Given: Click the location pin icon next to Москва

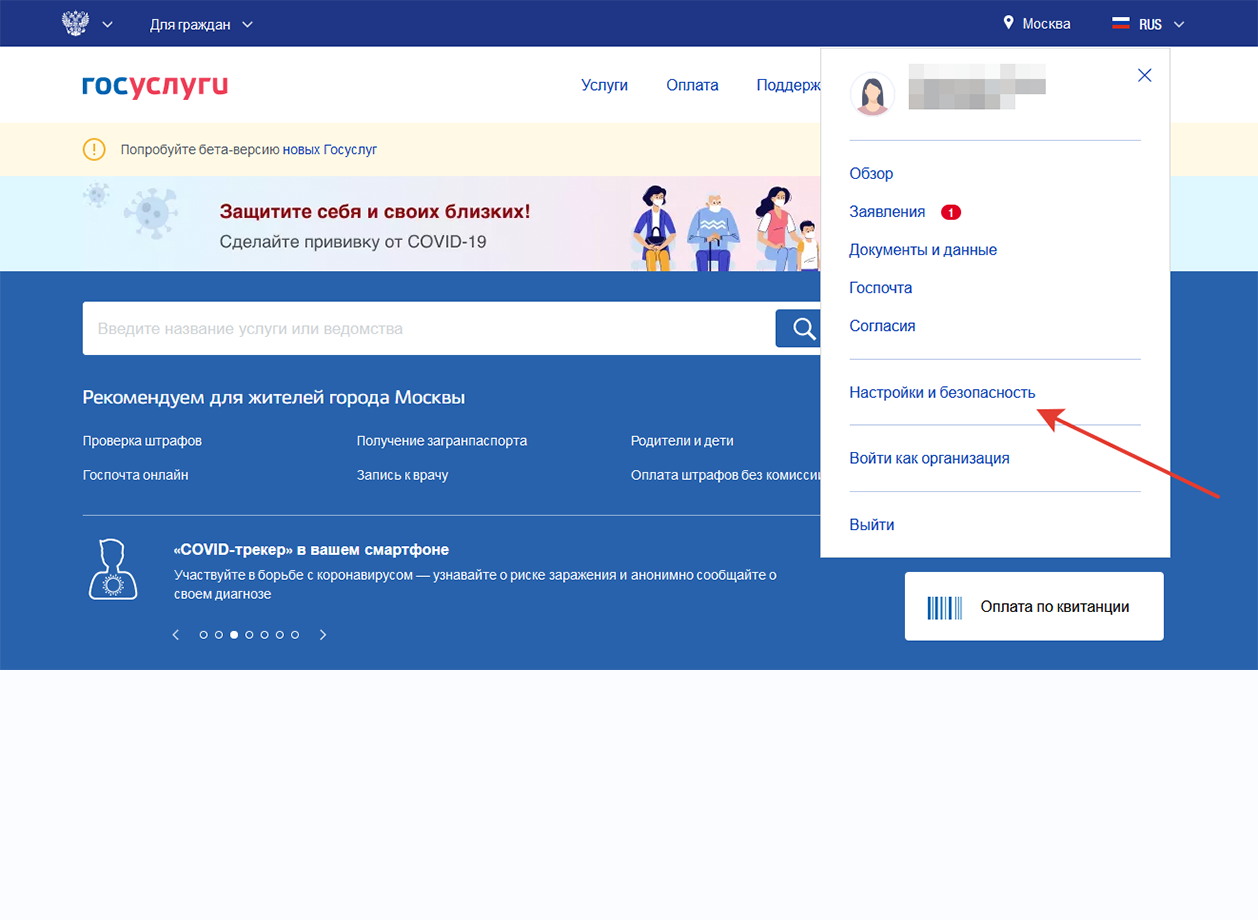Looking at the screenshot, I should (x=1009, y=23).
